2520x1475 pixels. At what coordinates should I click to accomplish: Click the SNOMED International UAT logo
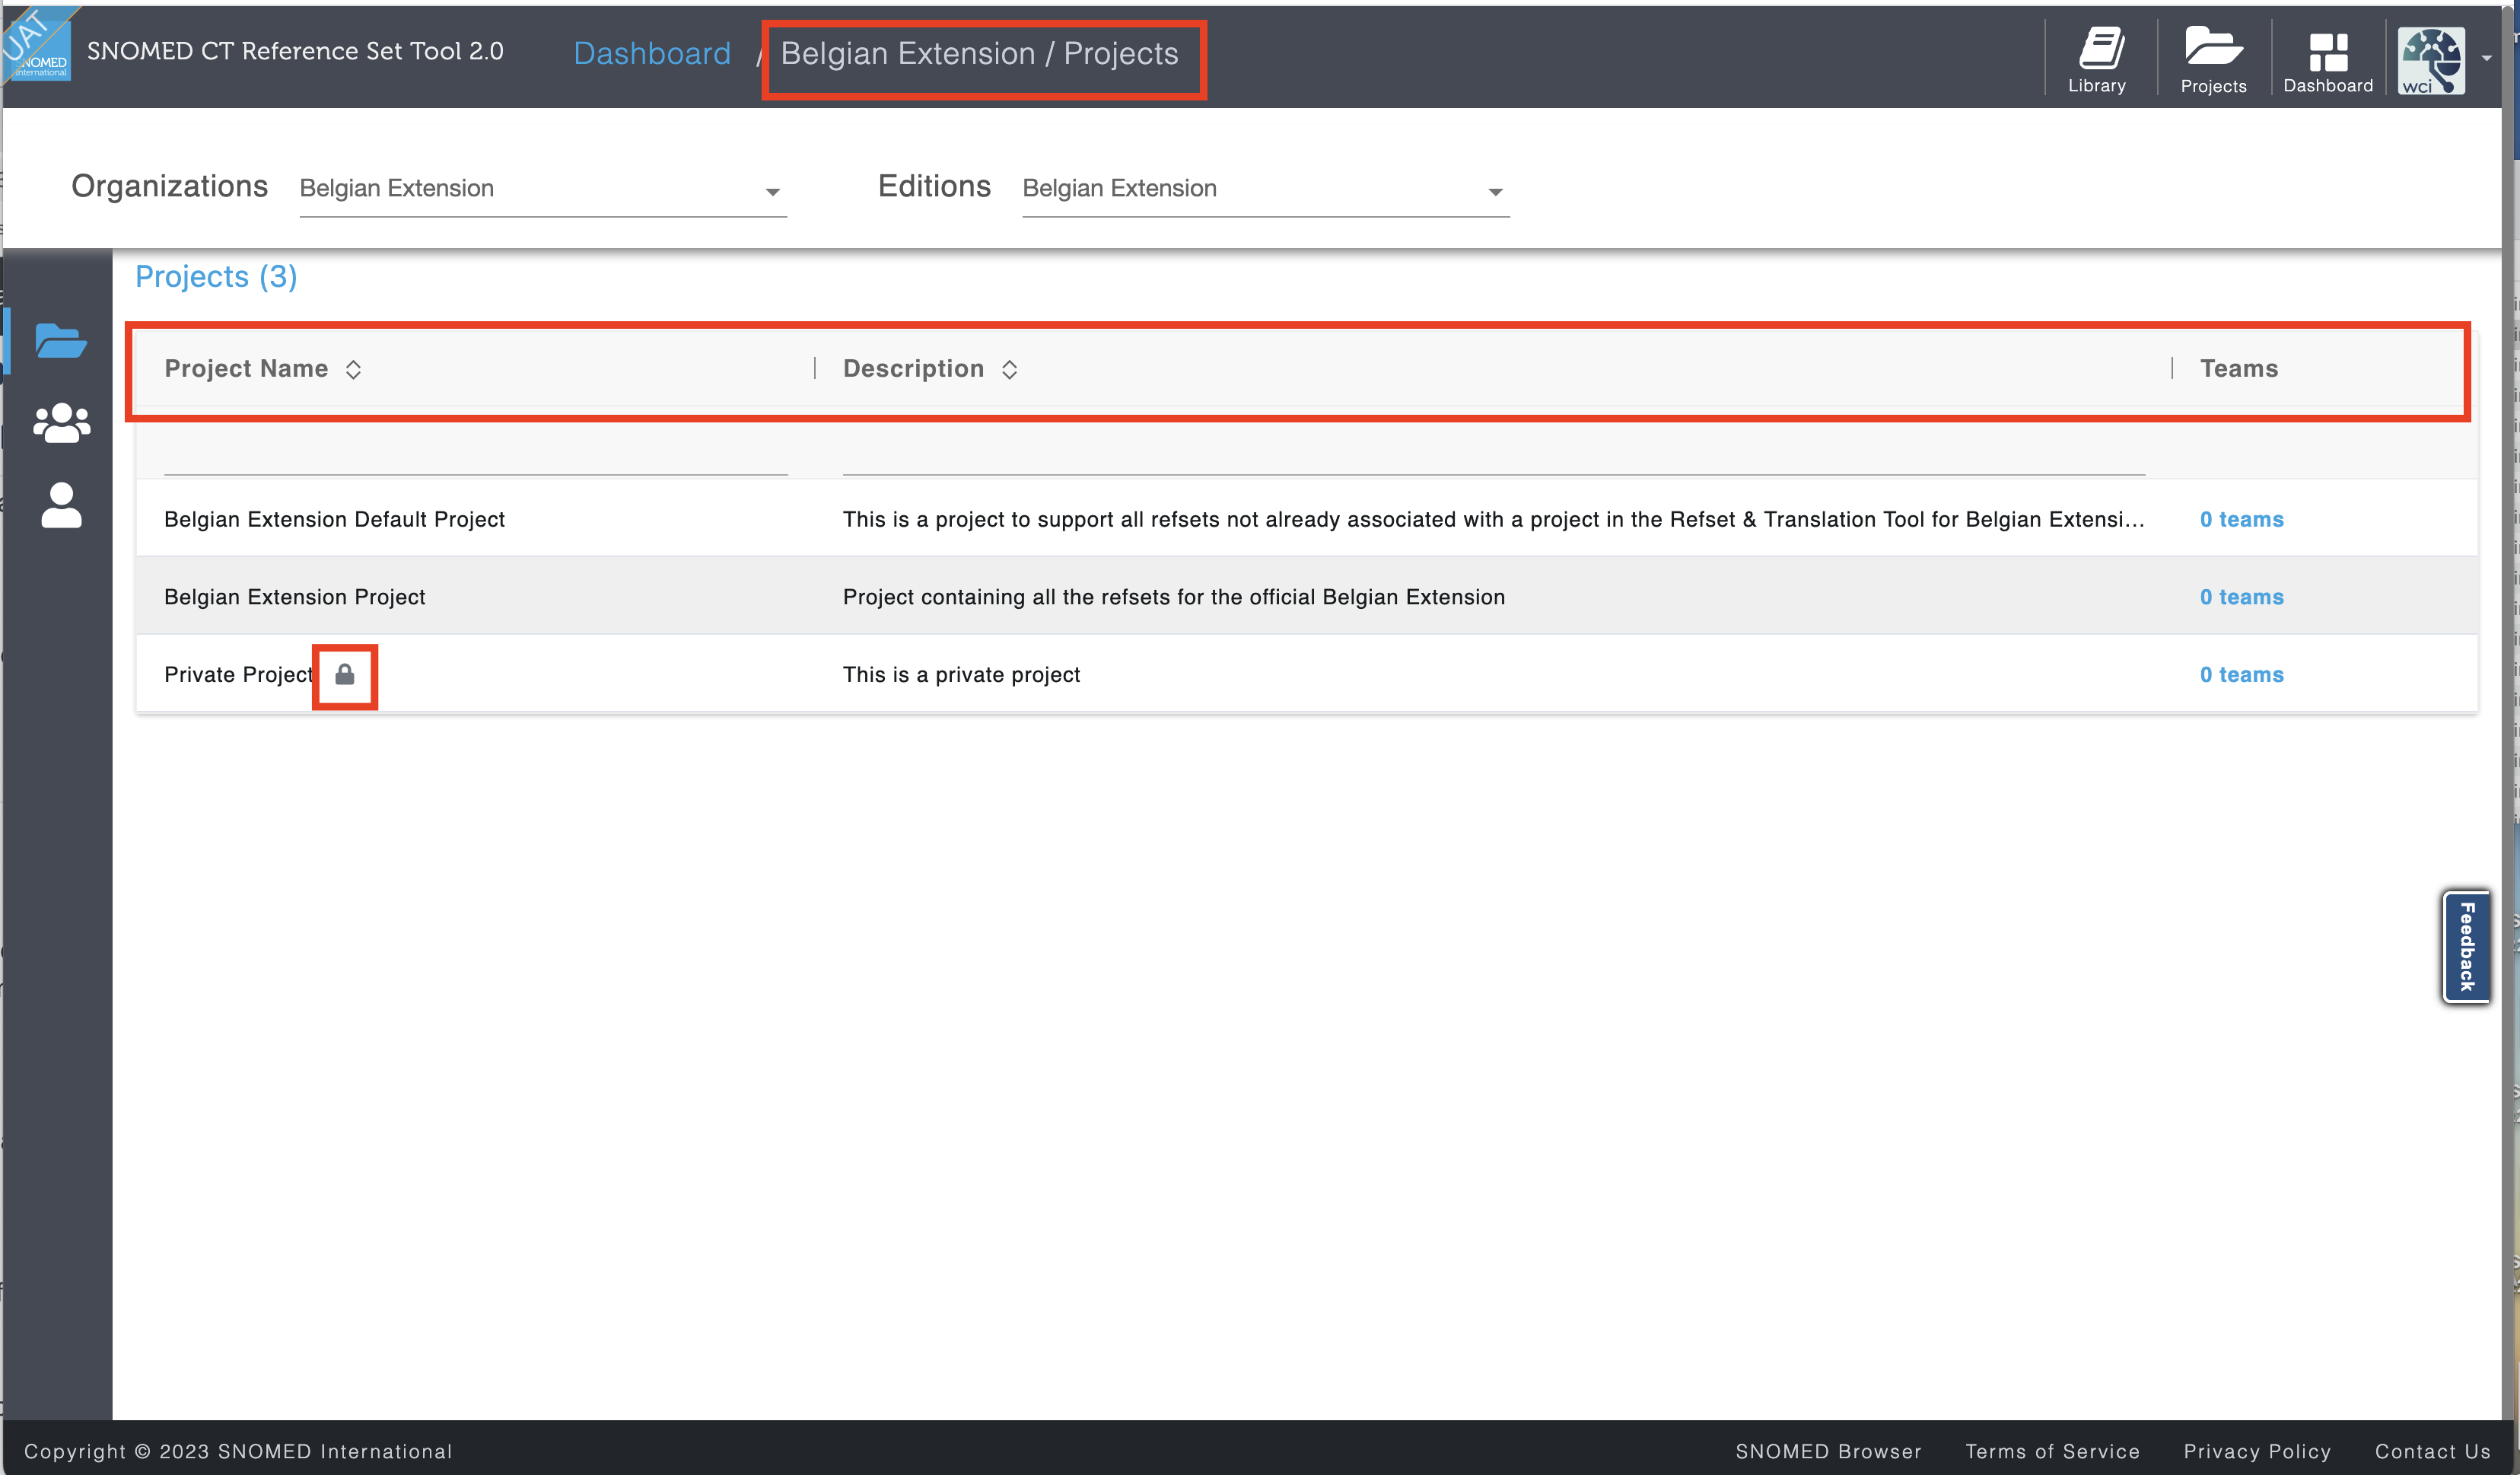coord(37,44)
